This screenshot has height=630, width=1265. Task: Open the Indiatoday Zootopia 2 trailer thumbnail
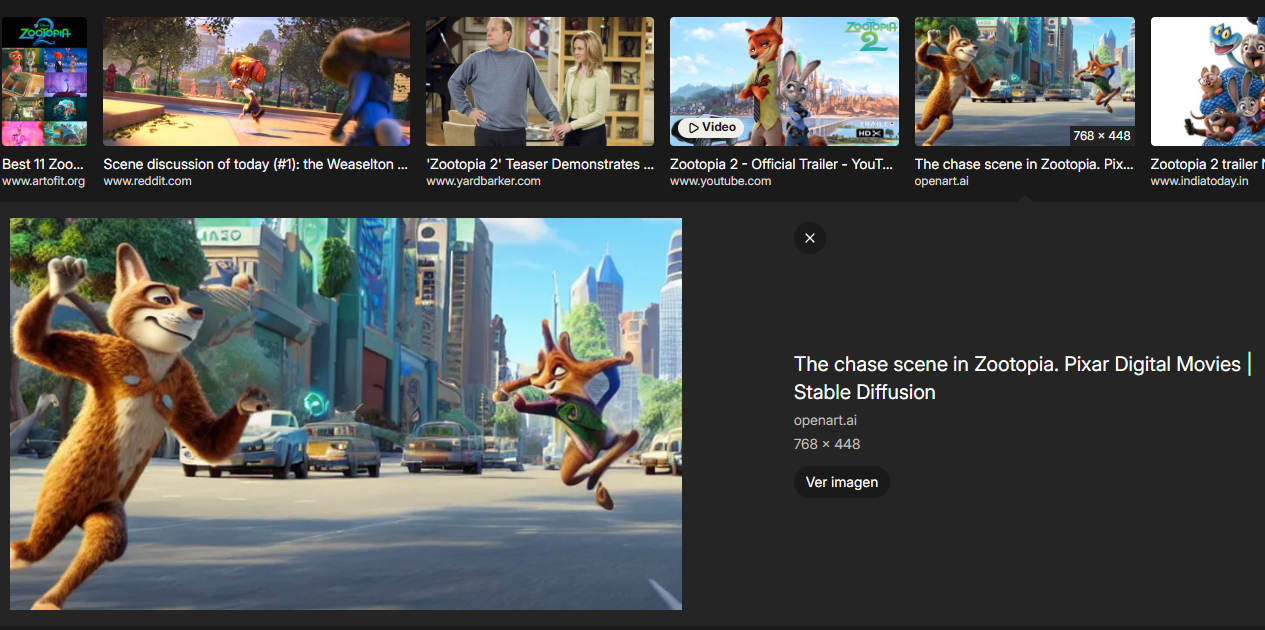click(x=1207, y=82)
